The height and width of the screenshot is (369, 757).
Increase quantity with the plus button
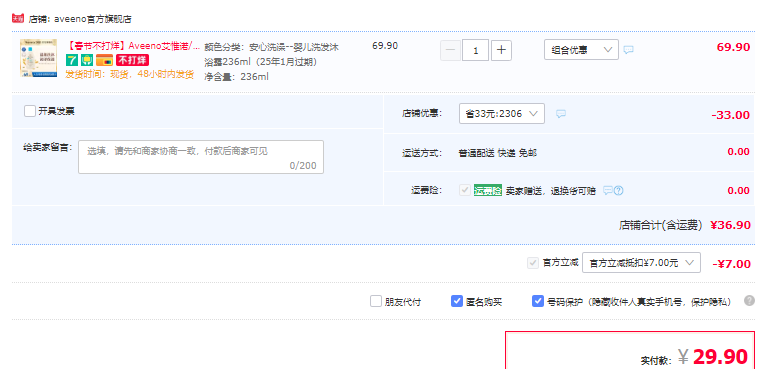tap(501, 50)
